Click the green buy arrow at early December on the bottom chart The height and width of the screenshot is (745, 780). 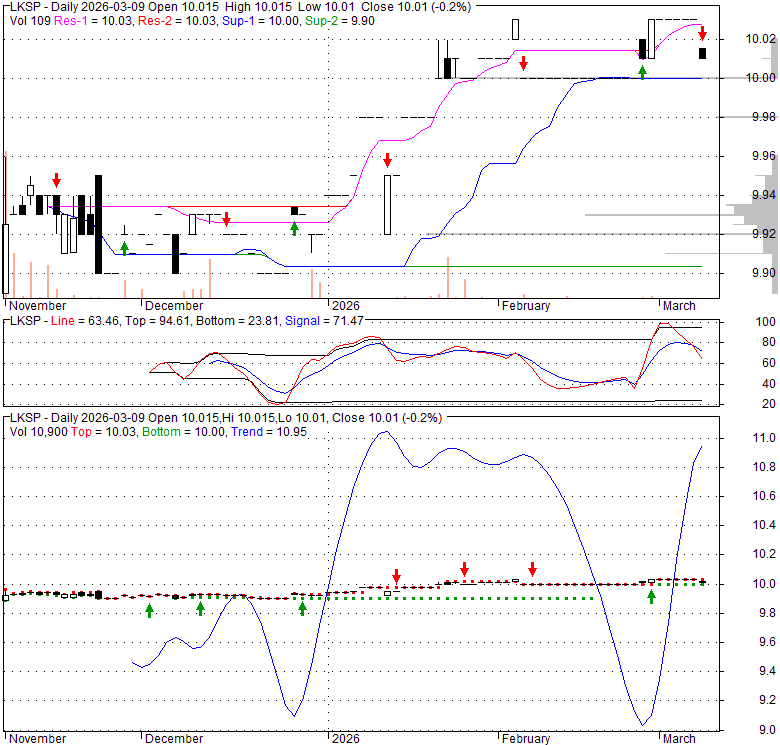coord(149,611)
